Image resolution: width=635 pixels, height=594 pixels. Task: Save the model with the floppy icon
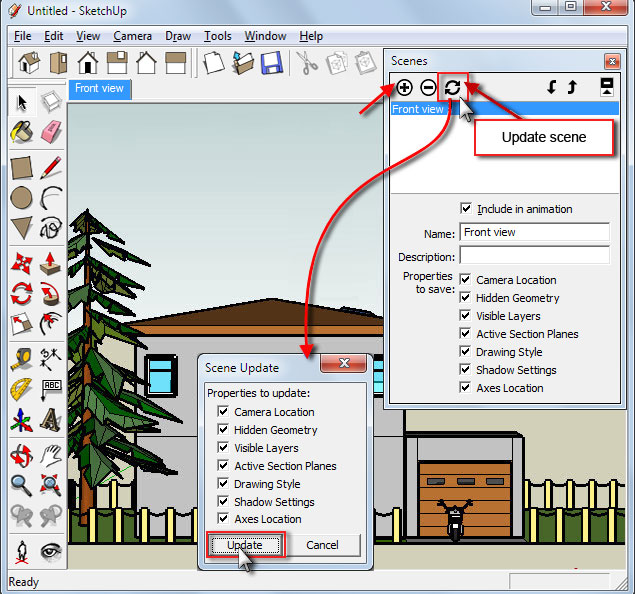272,63
